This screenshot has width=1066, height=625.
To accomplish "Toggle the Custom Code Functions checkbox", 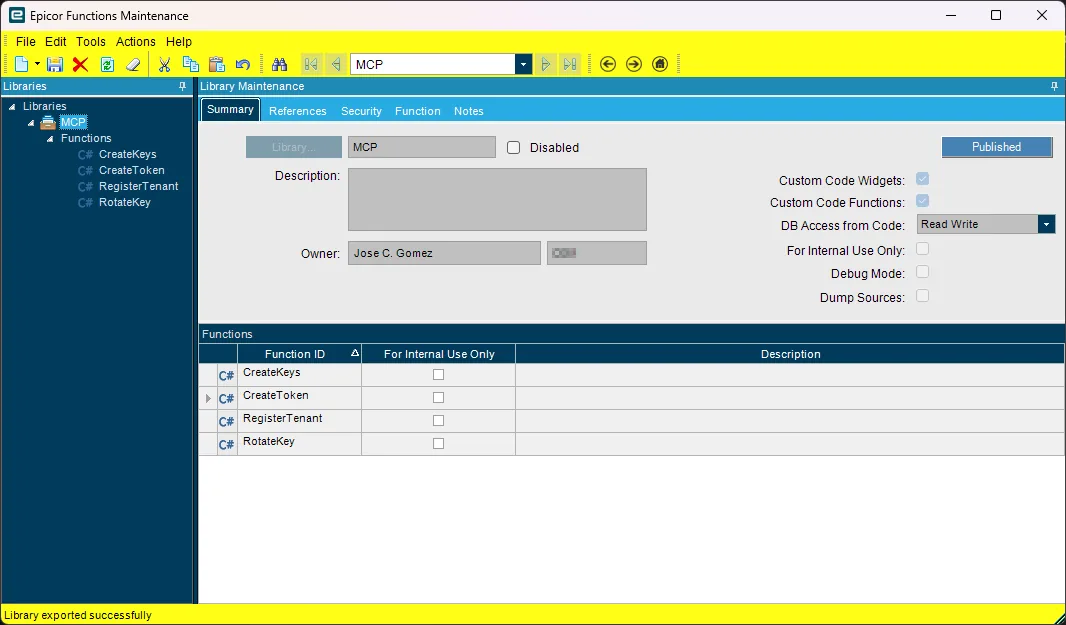I will pyautogui.click(x=923, y=201).
